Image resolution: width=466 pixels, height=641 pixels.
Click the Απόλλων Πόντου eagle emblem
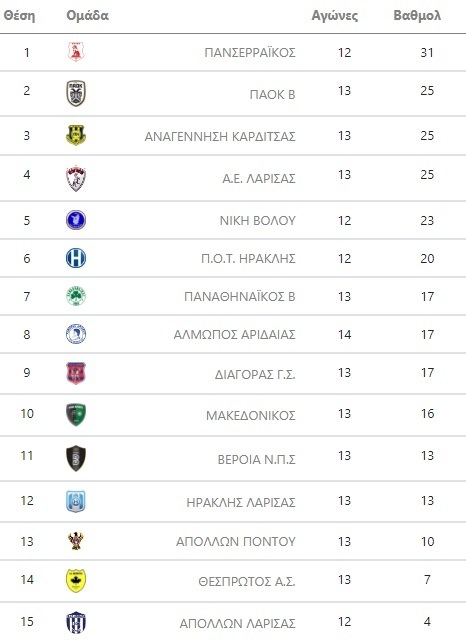click(76, 541)
